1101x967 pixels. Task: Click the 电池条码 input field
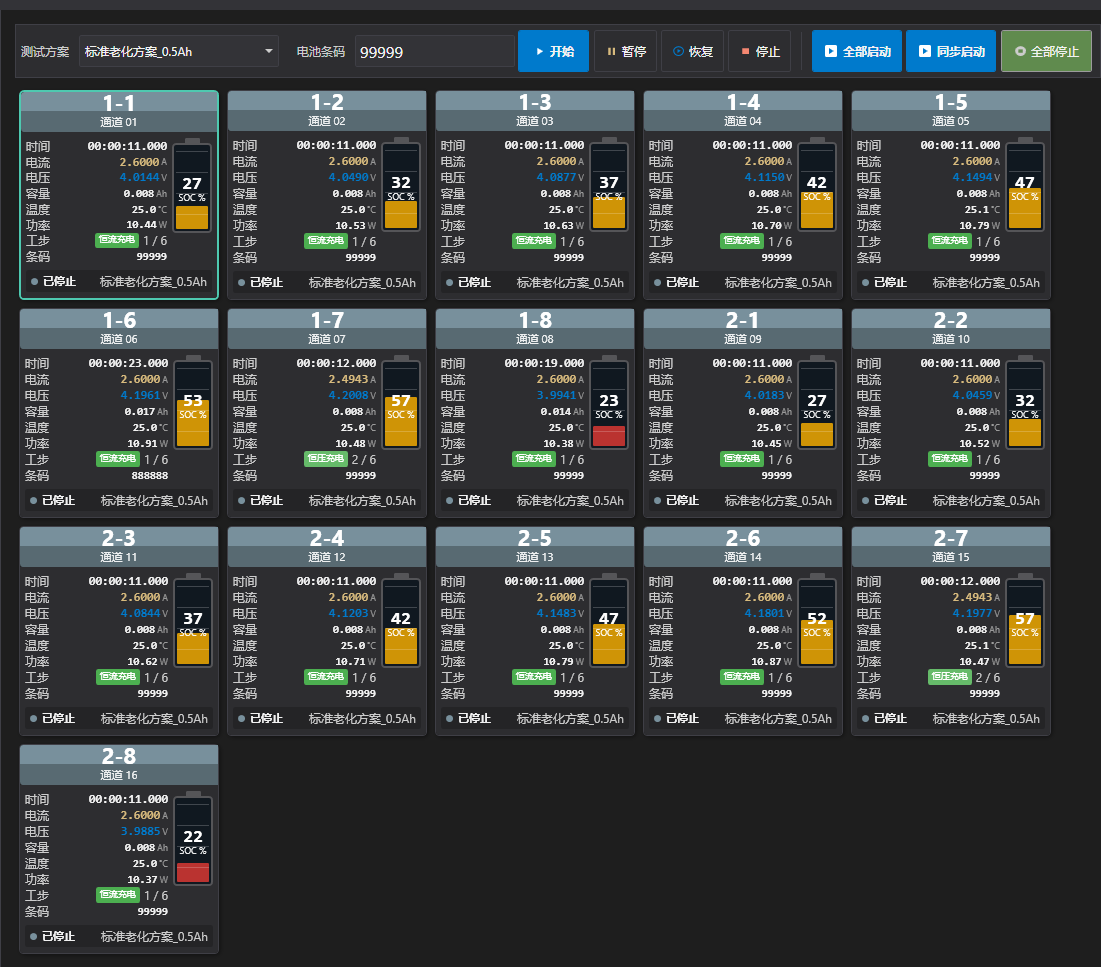coord(435,52)
